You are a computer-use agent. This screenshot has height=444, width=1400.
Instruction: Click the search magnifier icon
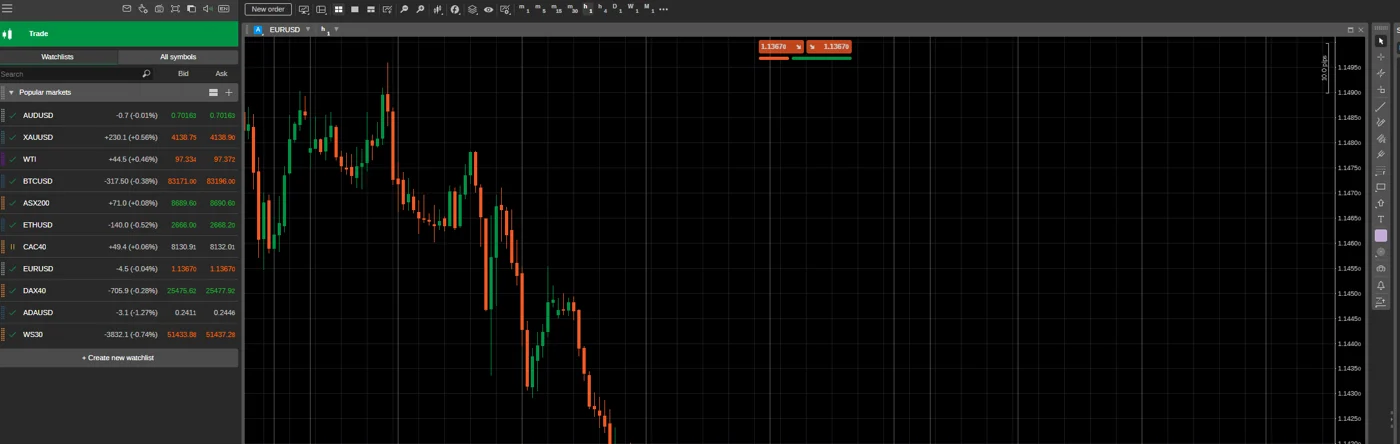tap(146, 74)
